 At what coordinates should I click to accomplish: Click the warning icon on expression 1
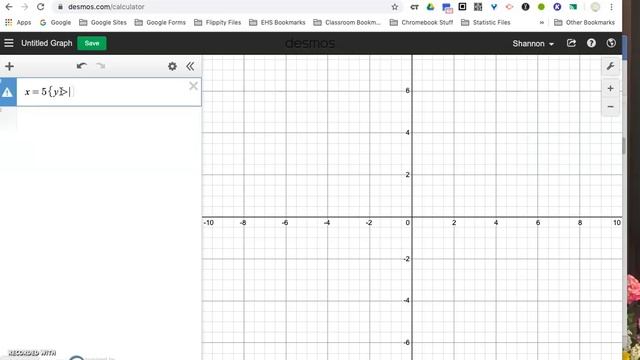coord(7,92)
